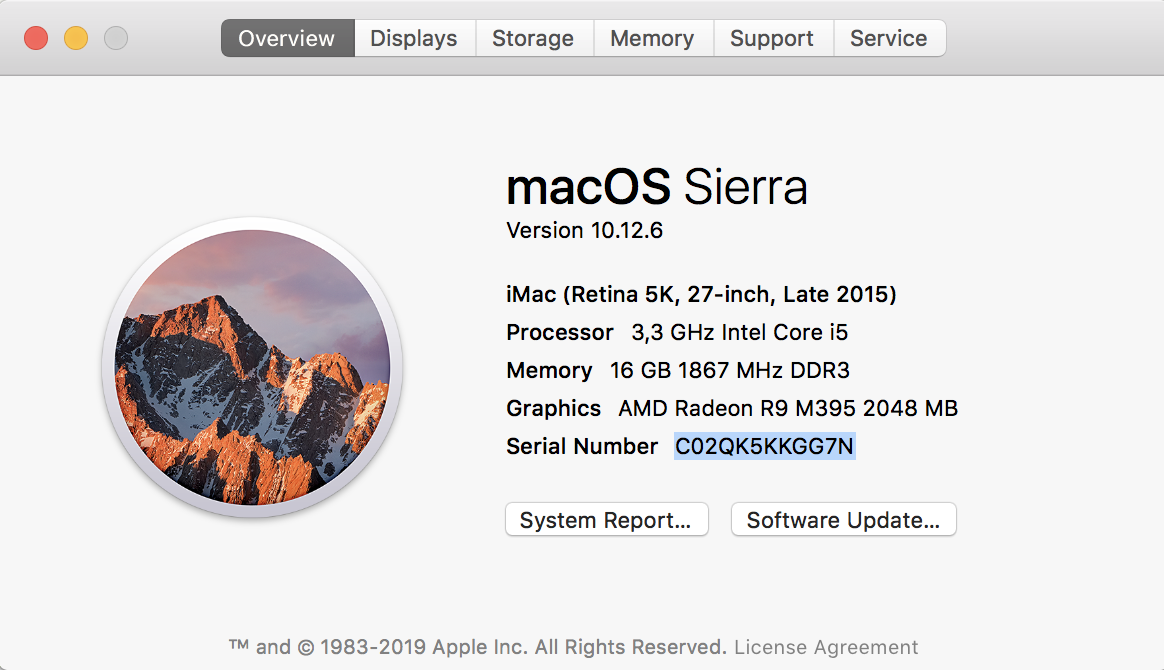Click the 3,3 GHz Intel Core i5 processor value
Viewport: 1164px width, 670px height.
click(739, 332)
